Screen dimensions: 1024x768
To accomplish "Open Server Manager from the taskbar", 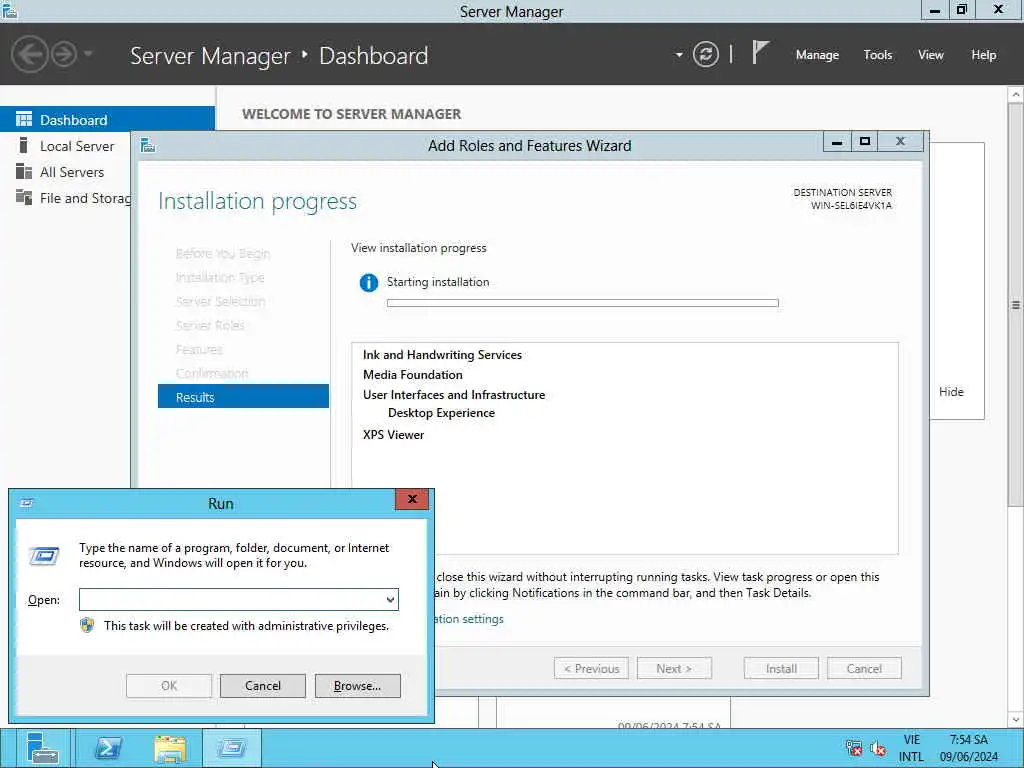I will 43,748.
